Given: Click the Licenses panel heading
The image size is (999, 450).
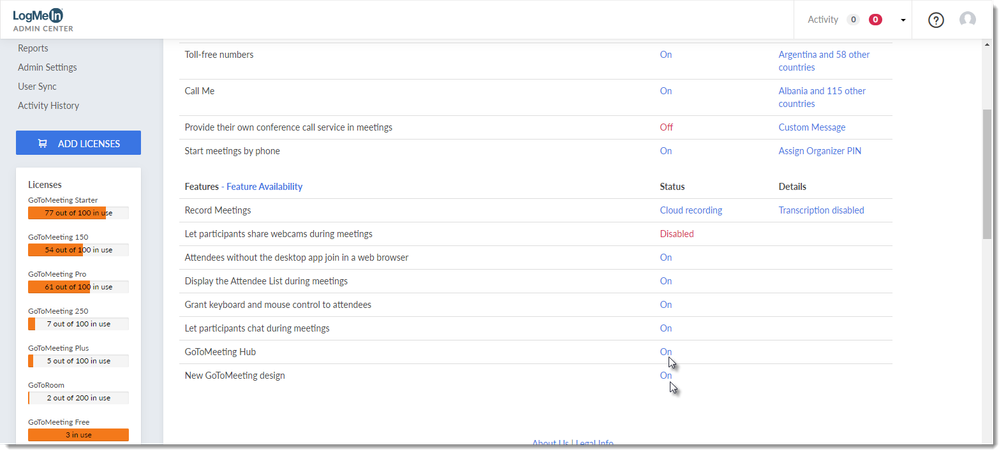Looking at the screenshot, I should point(45,185).
